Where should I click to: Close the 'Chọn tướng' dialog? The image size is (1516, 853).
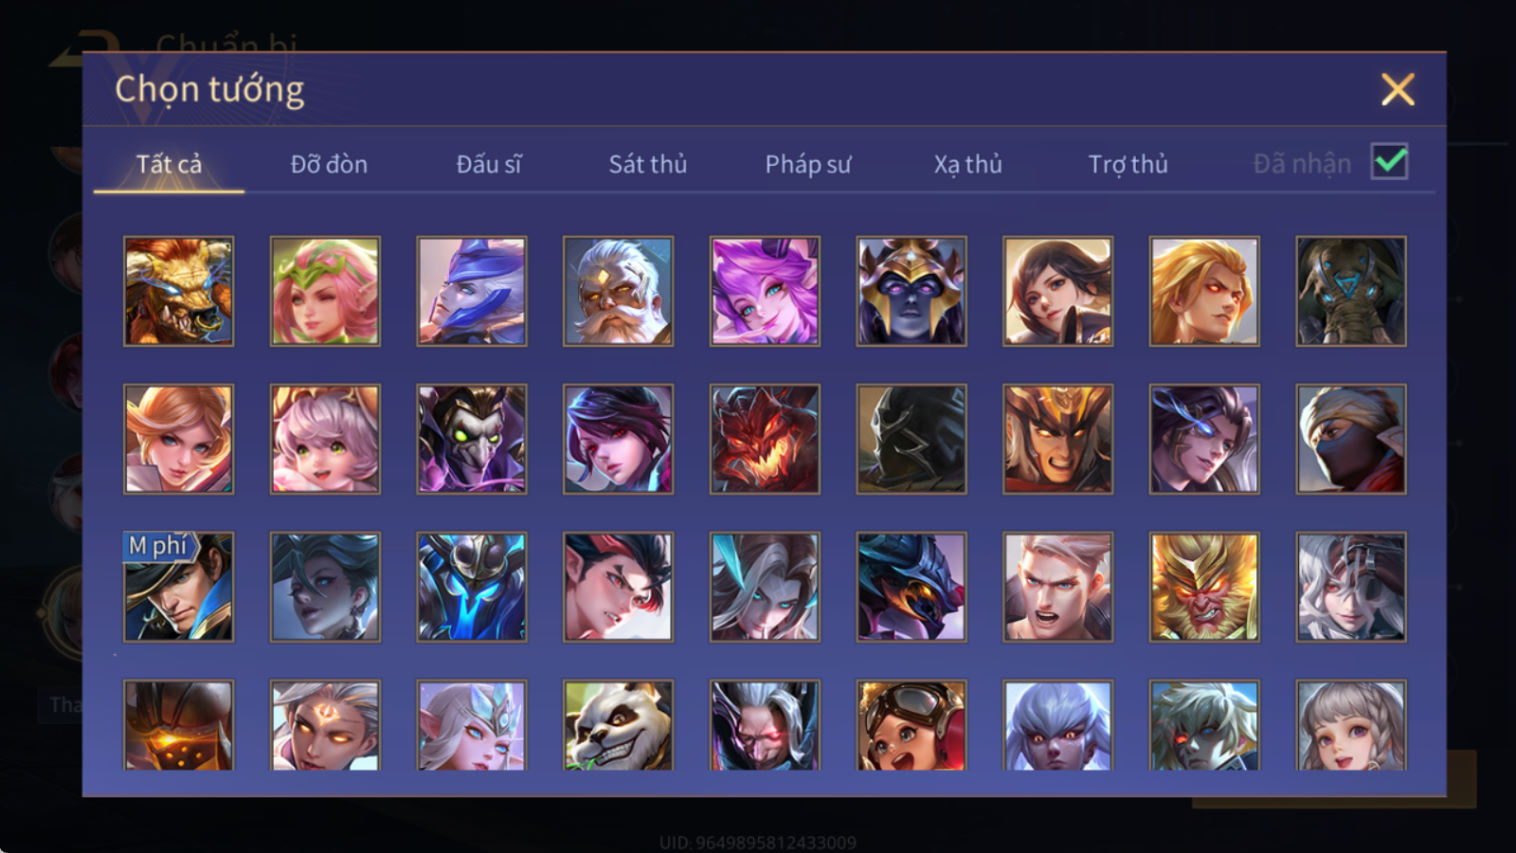pyautogui.click(x=1398, y=89)
